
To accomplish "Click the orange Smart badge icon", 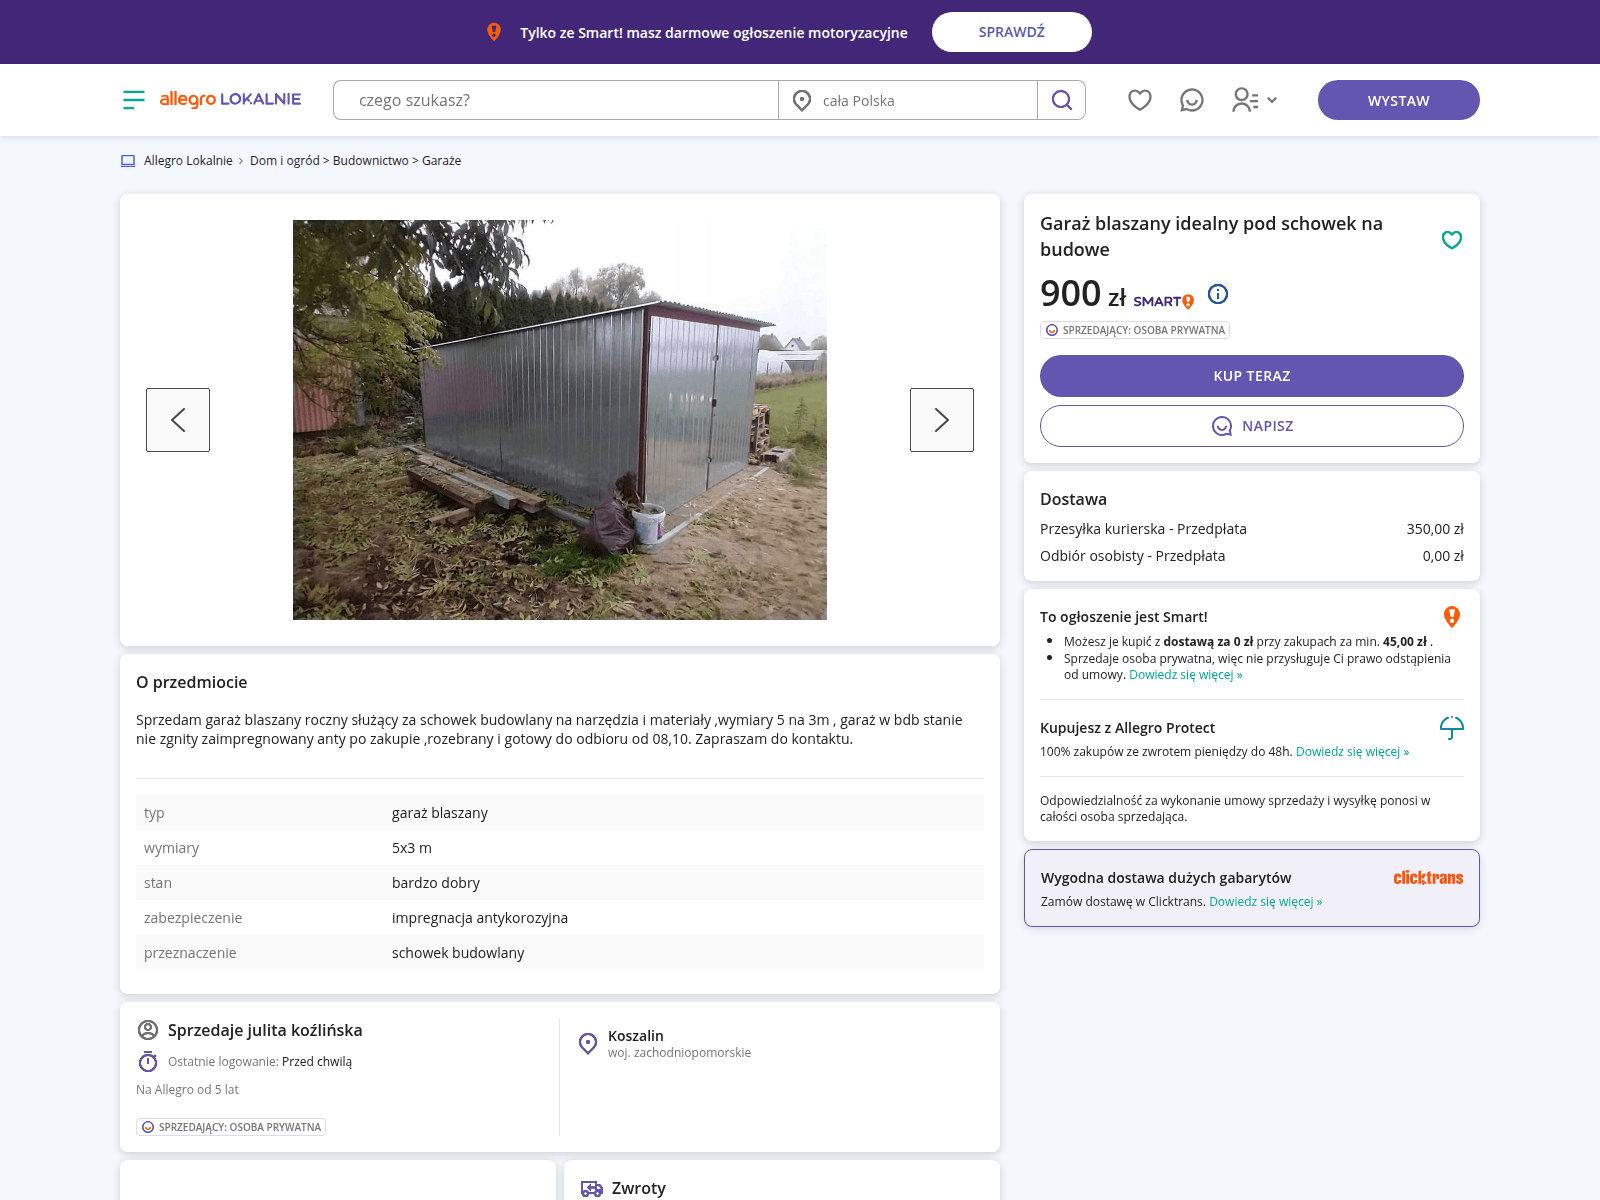I will pyautogui.click(x=1452, y=617).
